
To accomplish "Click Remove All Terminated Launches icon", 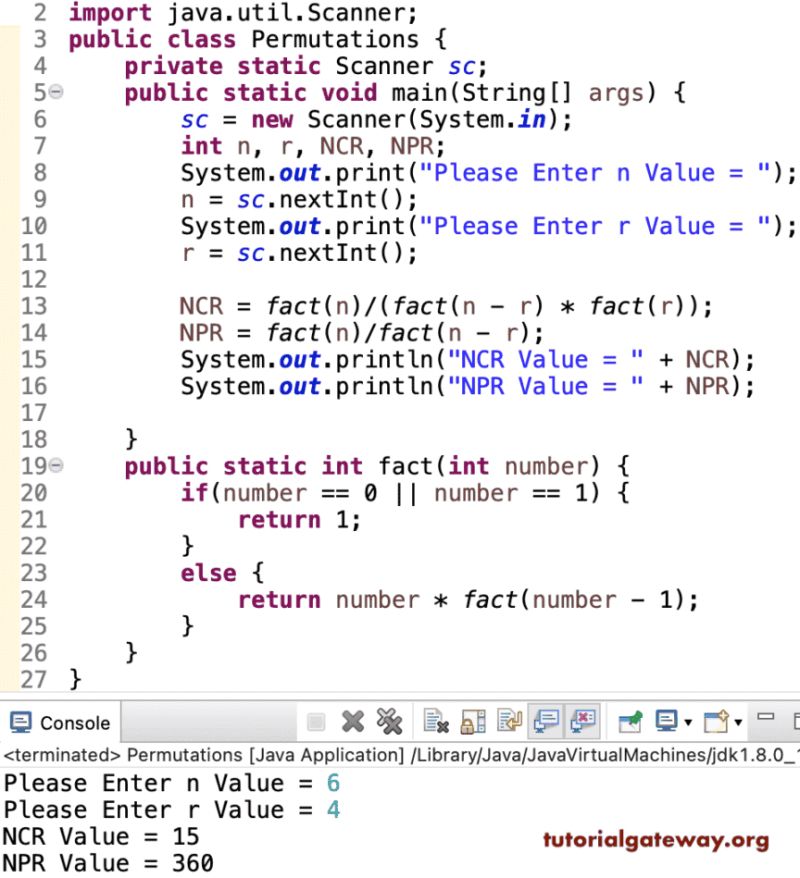I will [x=389, y=722].
